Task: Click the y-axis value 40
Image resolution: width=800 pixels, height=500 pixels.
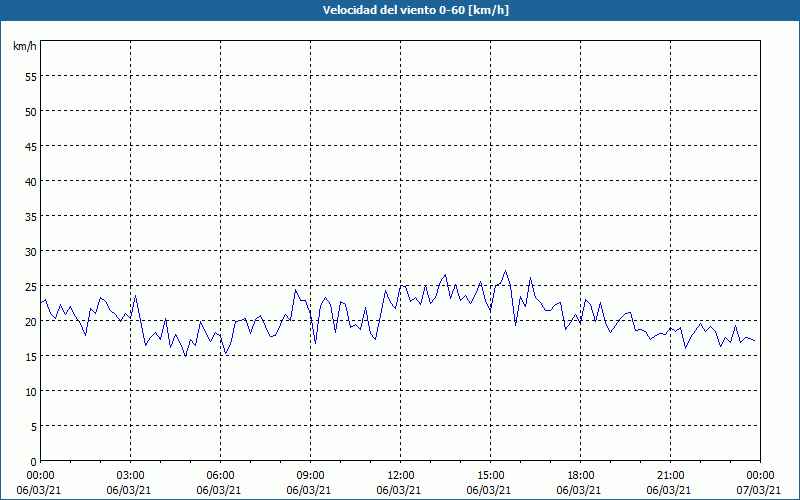Action: 31,182
